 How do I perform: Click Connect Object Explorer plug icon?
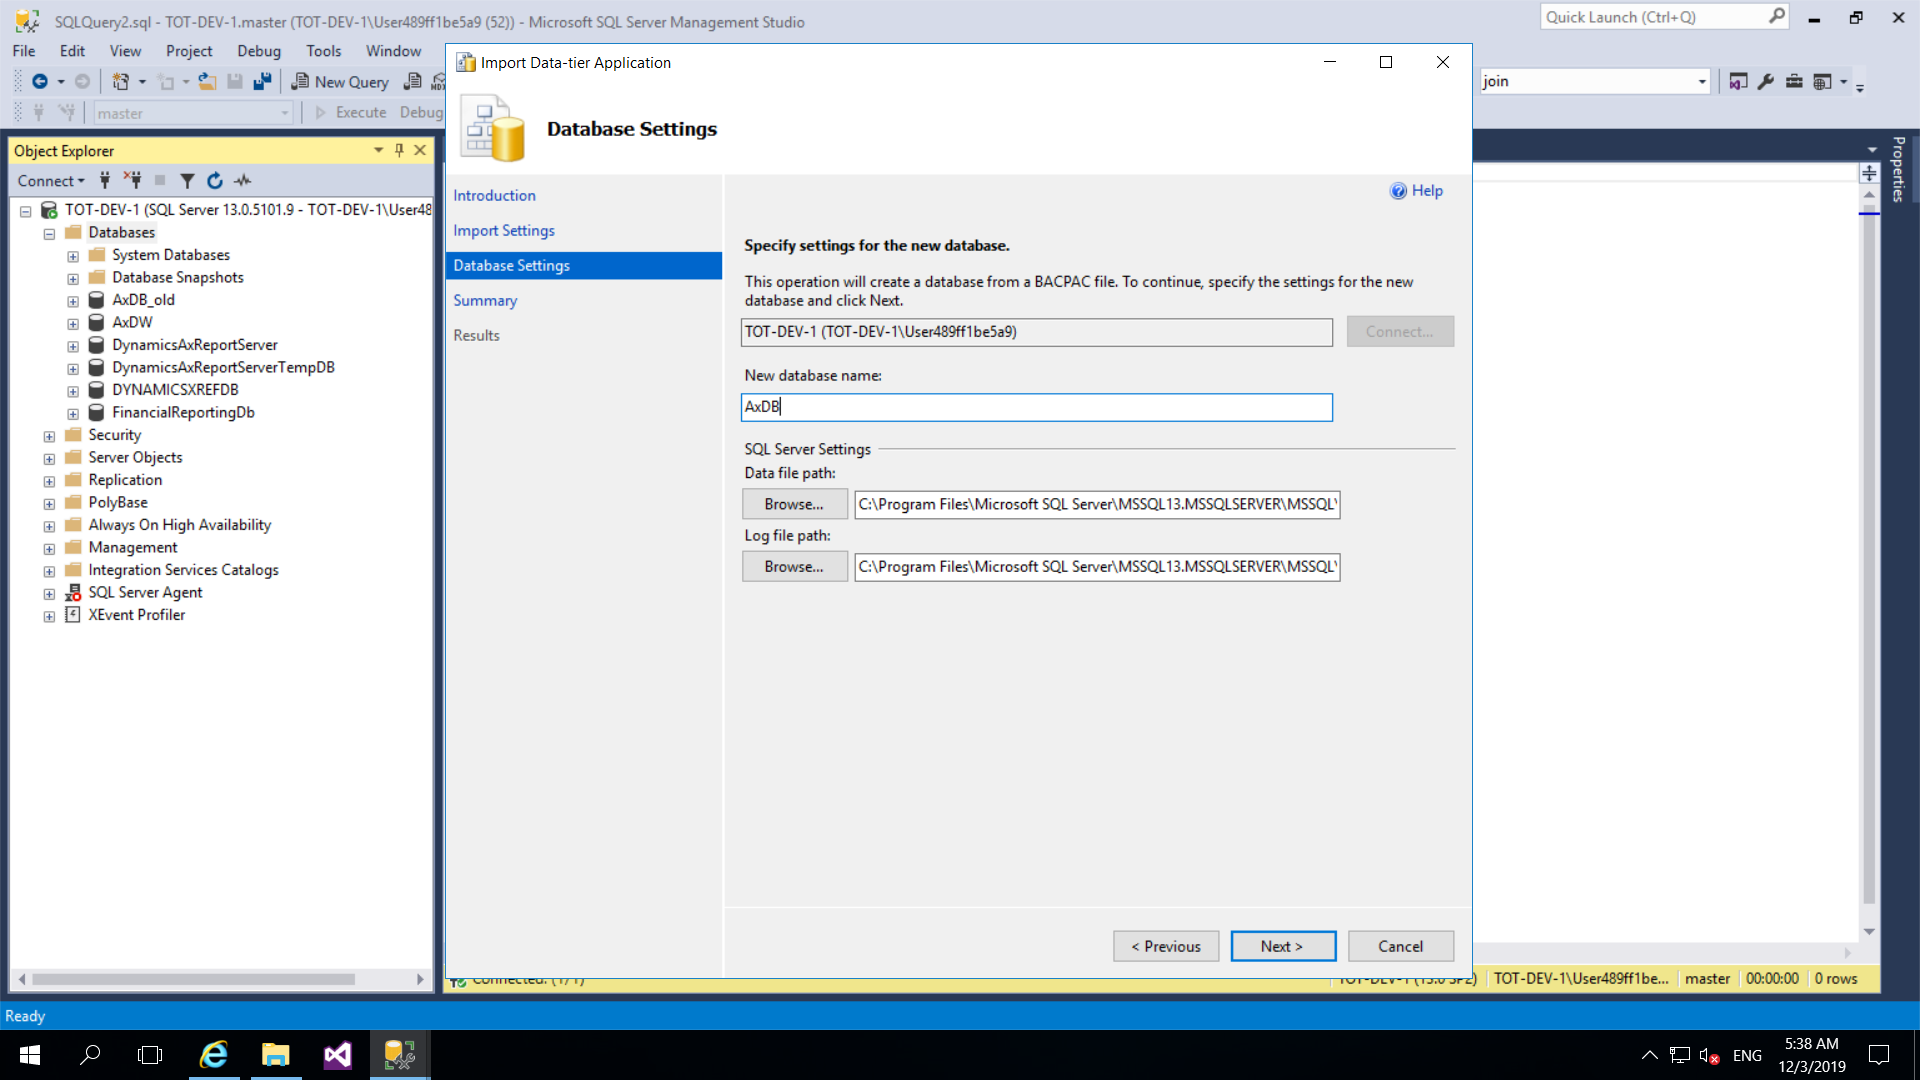coord(105,181)
